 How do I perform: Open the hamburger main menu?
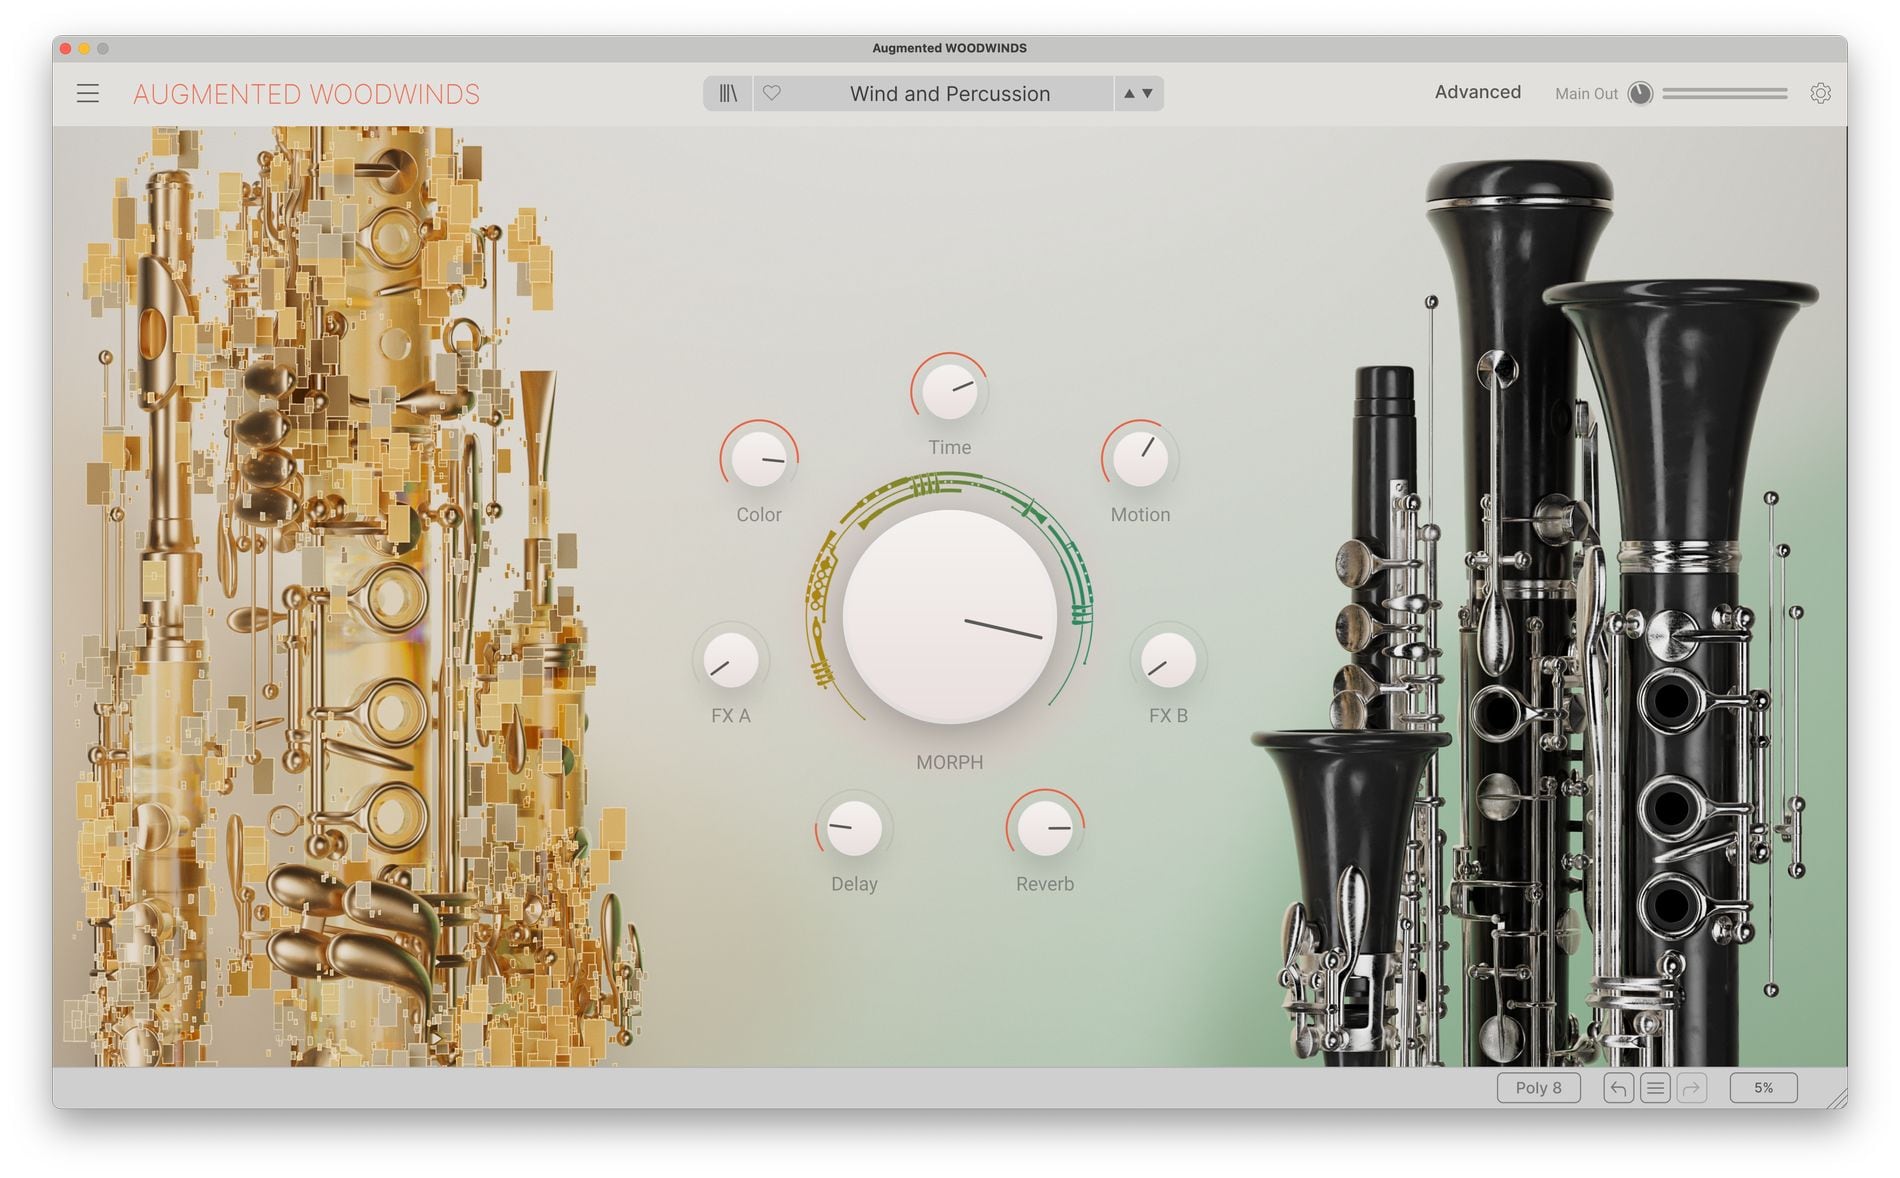88,94
